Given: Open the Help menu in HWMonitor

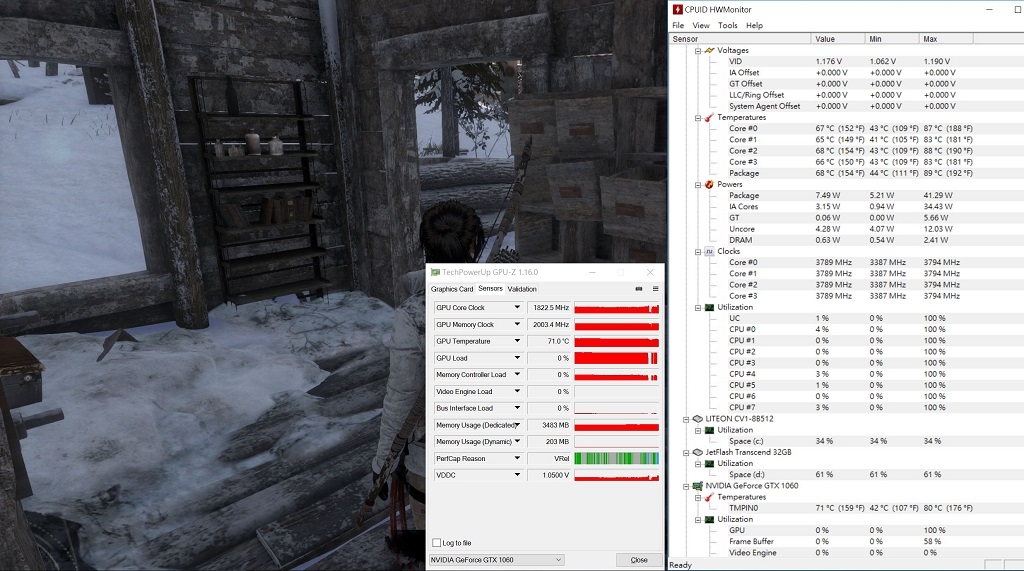Looking at the screenshot, I should coord(754,25).
